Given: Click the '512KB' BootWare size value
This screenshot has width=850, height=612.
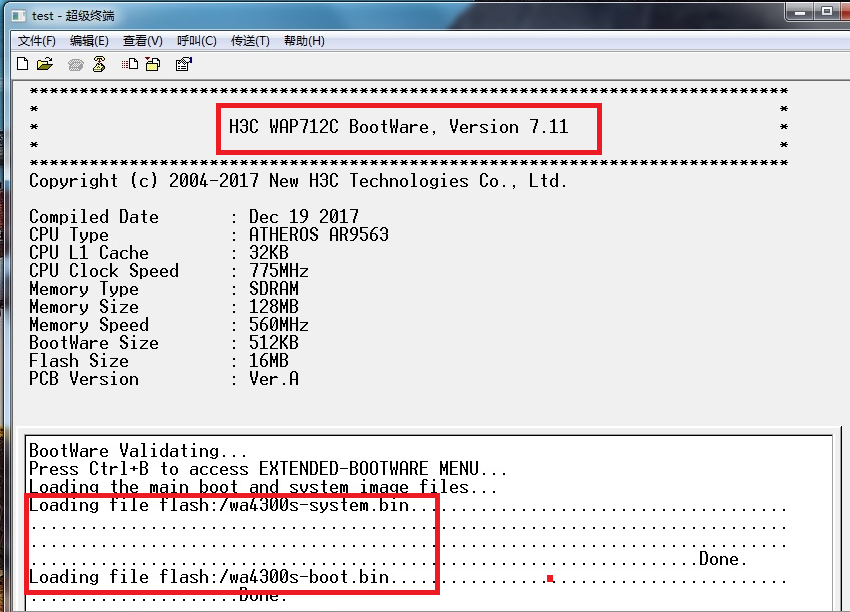Looking at the screenshot, I should coord(274,342).
